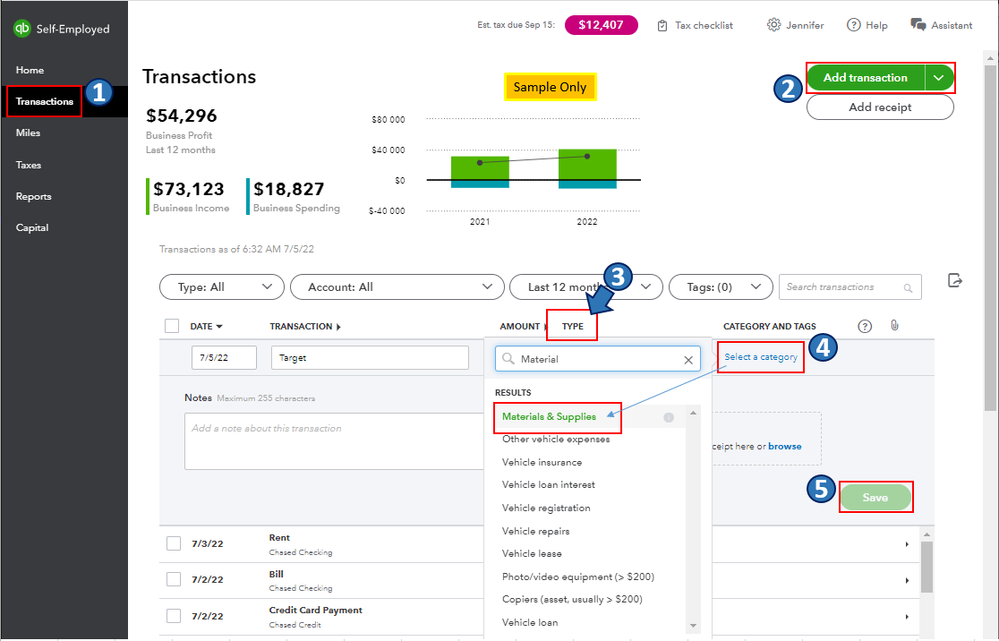Image resolution: width=999 pixels, height=641 pixels.
Task: Click the Select a category link
Action: [761, 357]
